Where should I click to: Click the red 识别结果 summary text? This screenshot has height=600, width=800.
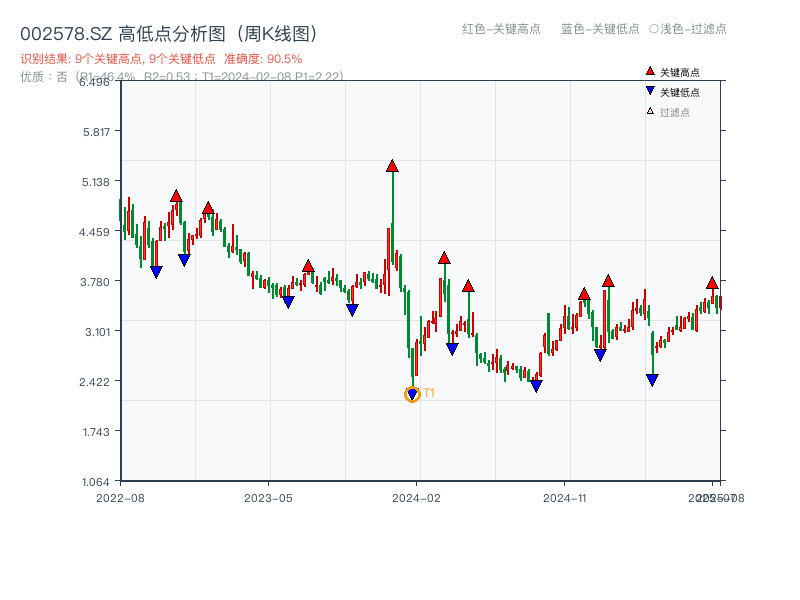pyautogui.click(x=161, y=59)
